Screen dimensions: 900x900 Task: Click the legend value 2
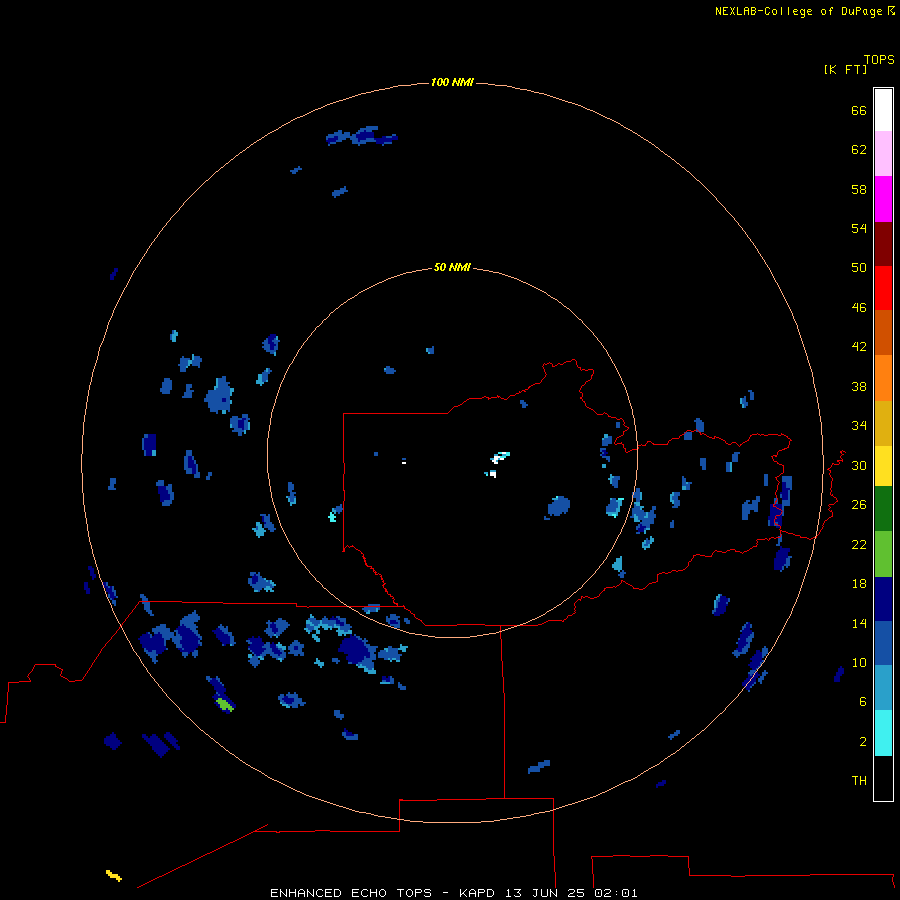click(862, 741)
